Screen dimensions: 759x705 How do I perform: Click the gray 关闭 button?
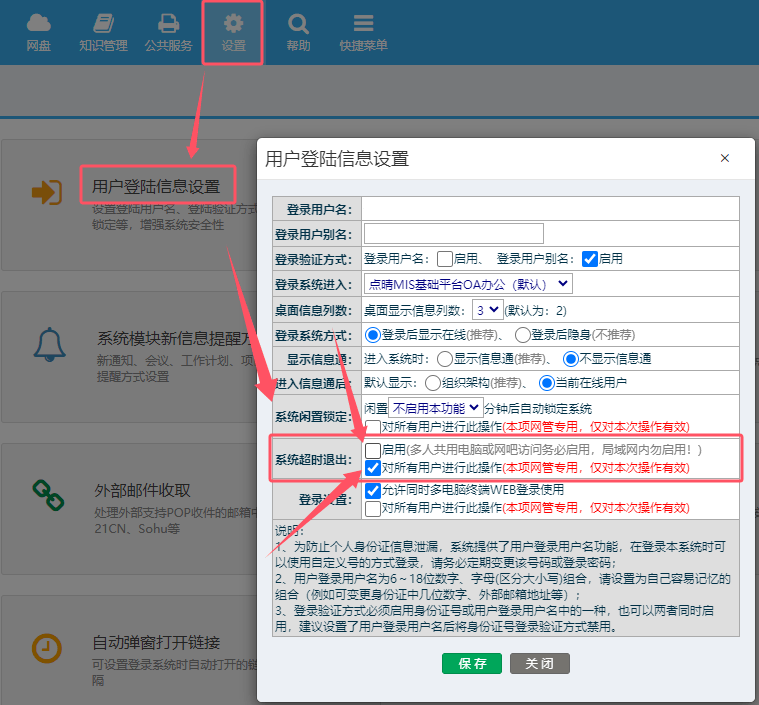point(539,664)
